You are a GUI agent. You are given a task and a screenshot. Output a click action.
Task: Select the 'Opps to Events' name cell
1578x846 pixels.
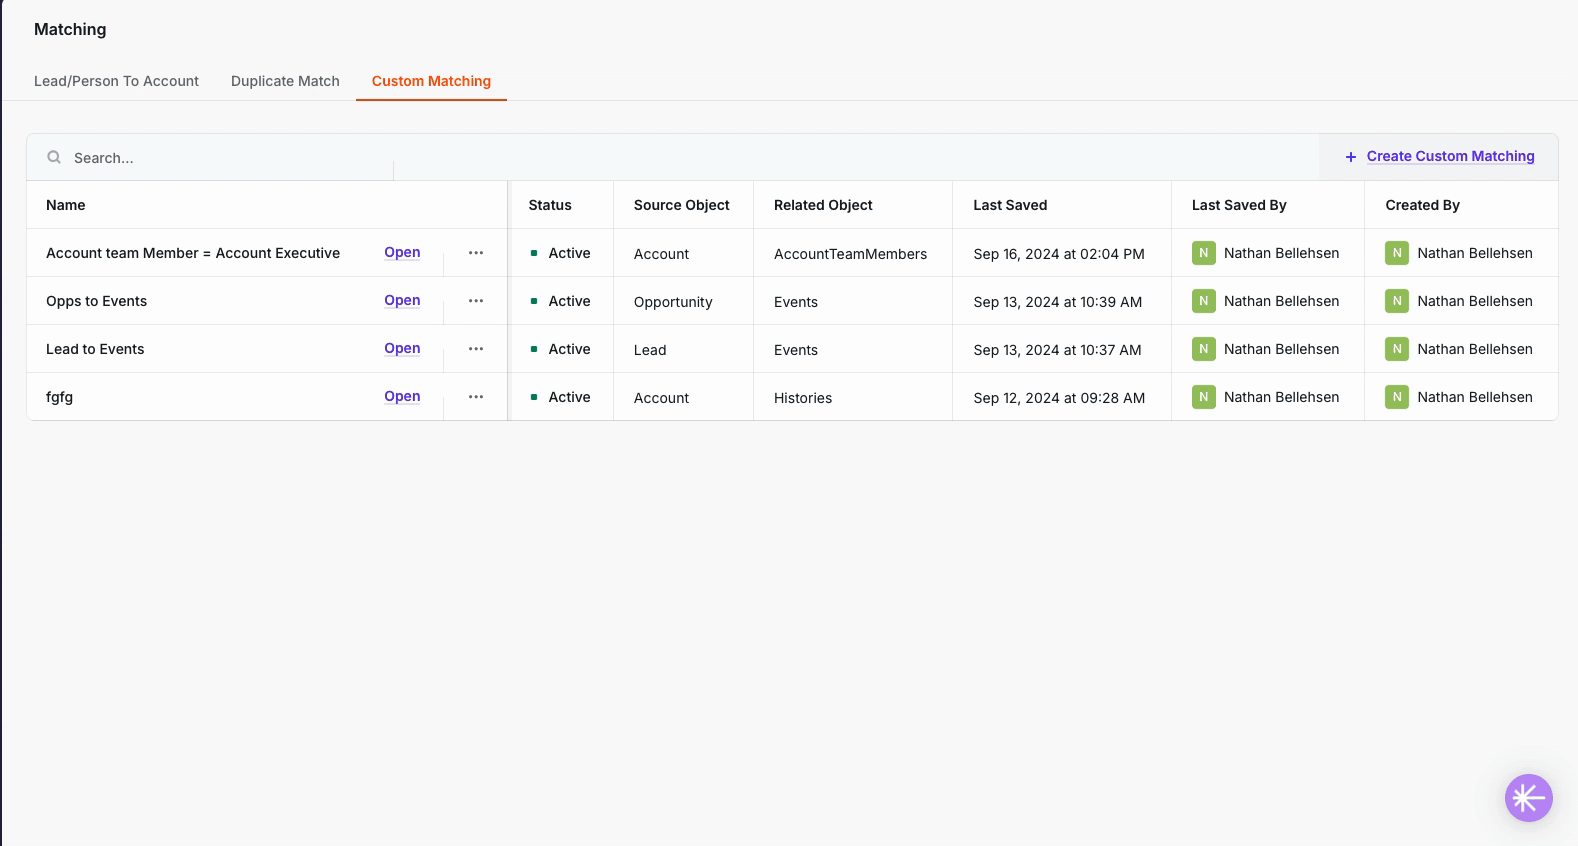pyautogui.click(x=96, y=301)
